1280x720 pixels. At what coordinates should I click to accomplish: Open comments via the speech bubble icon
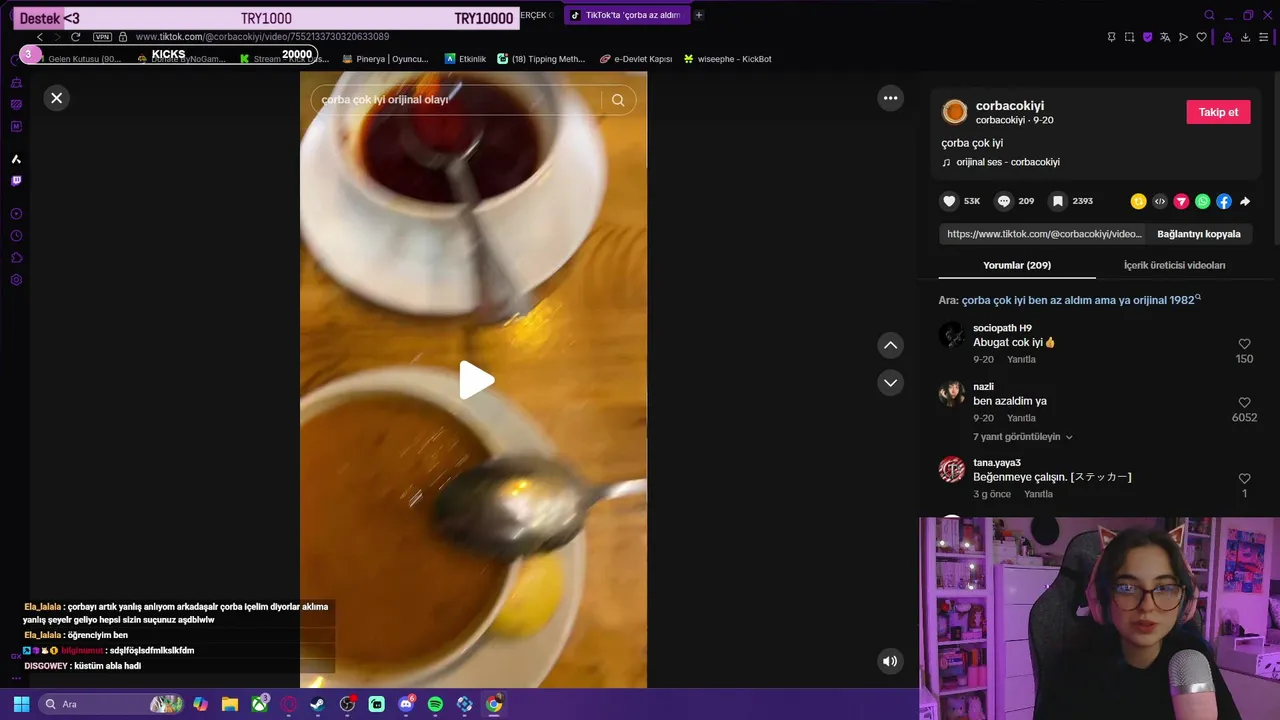tap(1004, 201)
